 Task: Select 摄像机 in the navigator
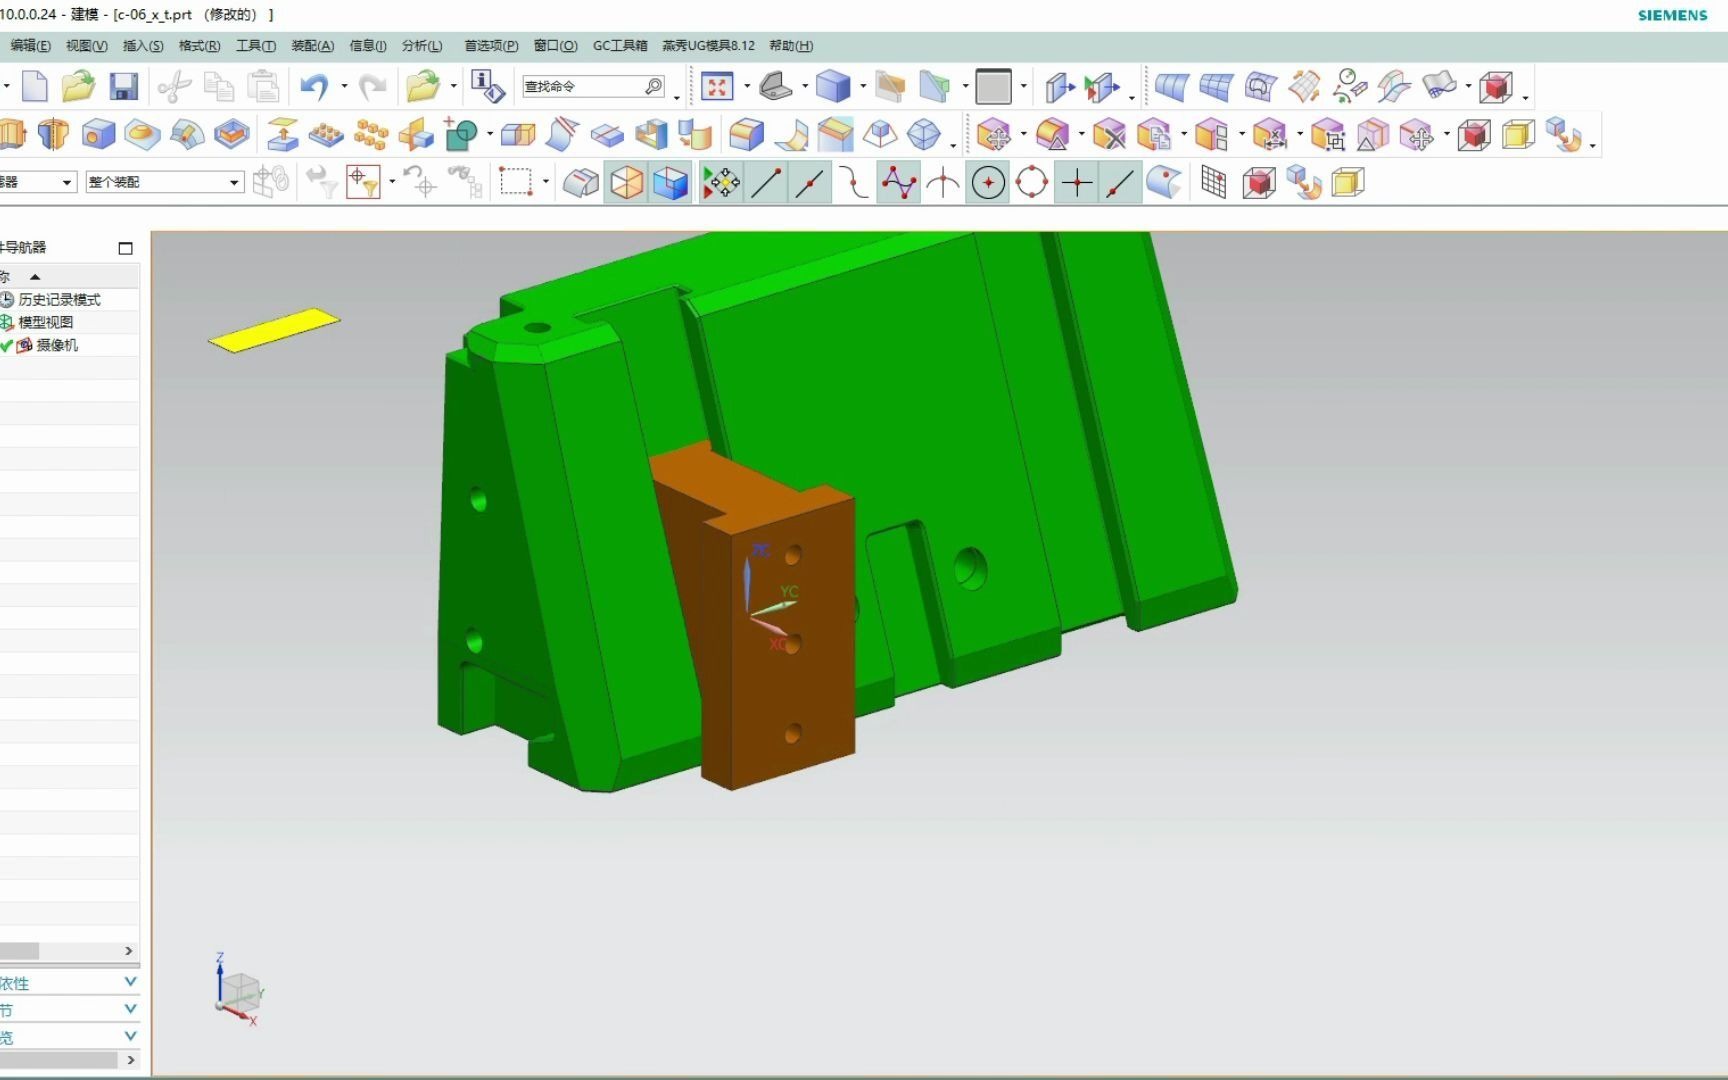click(57, 345)
